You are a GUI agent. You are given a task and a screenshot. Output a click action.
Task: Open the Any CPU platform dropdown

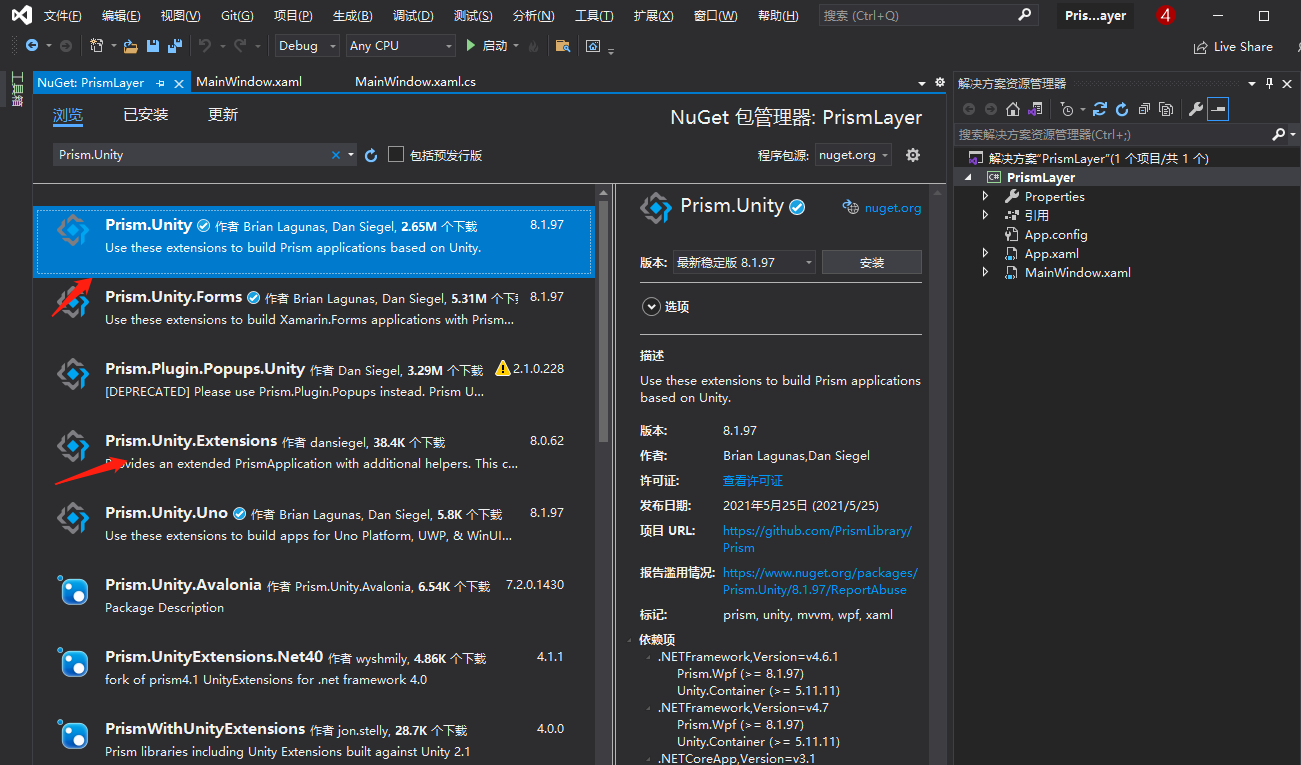pos(401,46)
